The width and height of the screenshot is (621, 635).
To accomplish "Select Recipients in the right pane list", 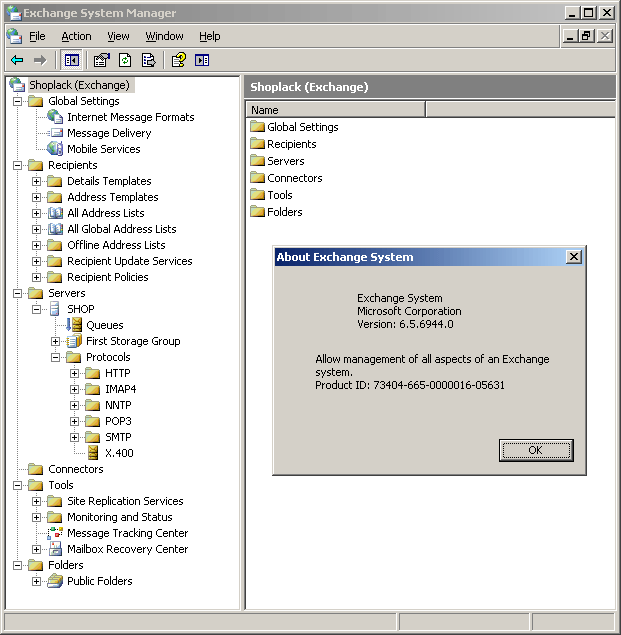I will coord(292,144).
